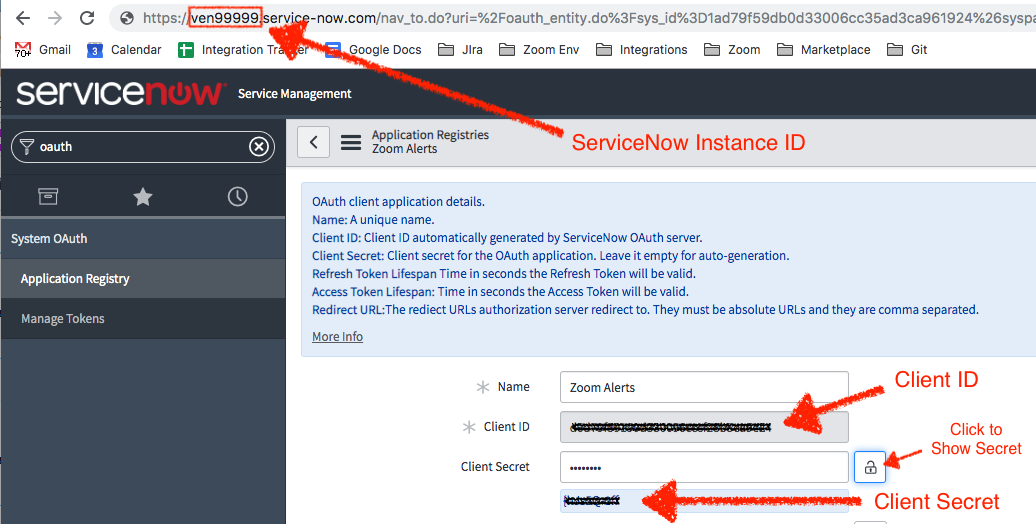Click the filter navigator field containing oauth
The width and height of the screenshot is (1036, 524).
tap(142, 147)
